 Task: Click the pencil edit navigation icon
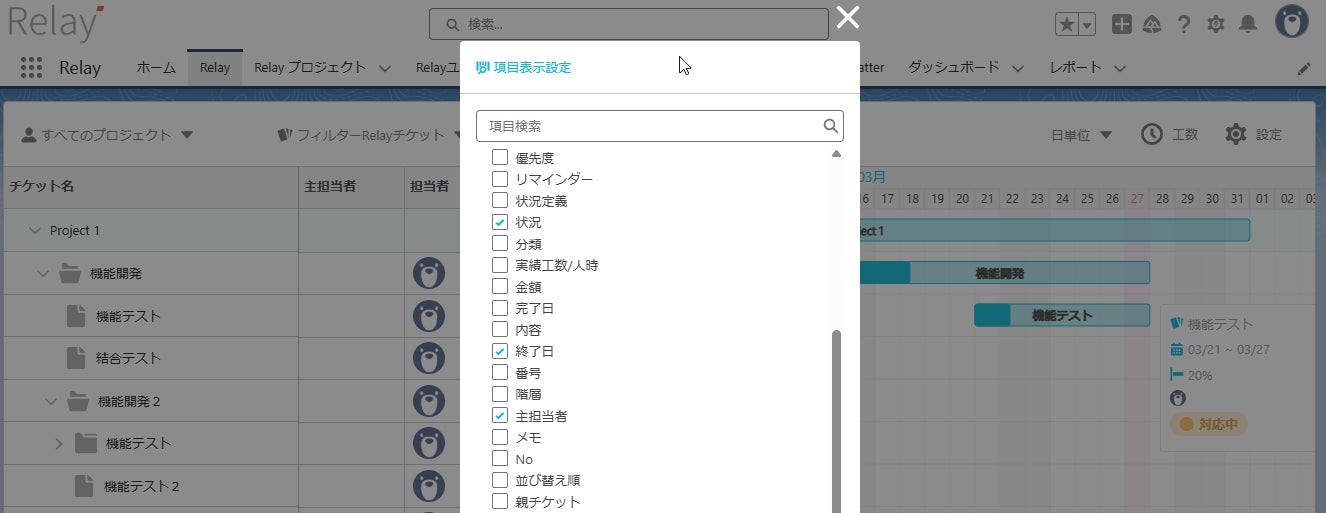(1303, 69)
